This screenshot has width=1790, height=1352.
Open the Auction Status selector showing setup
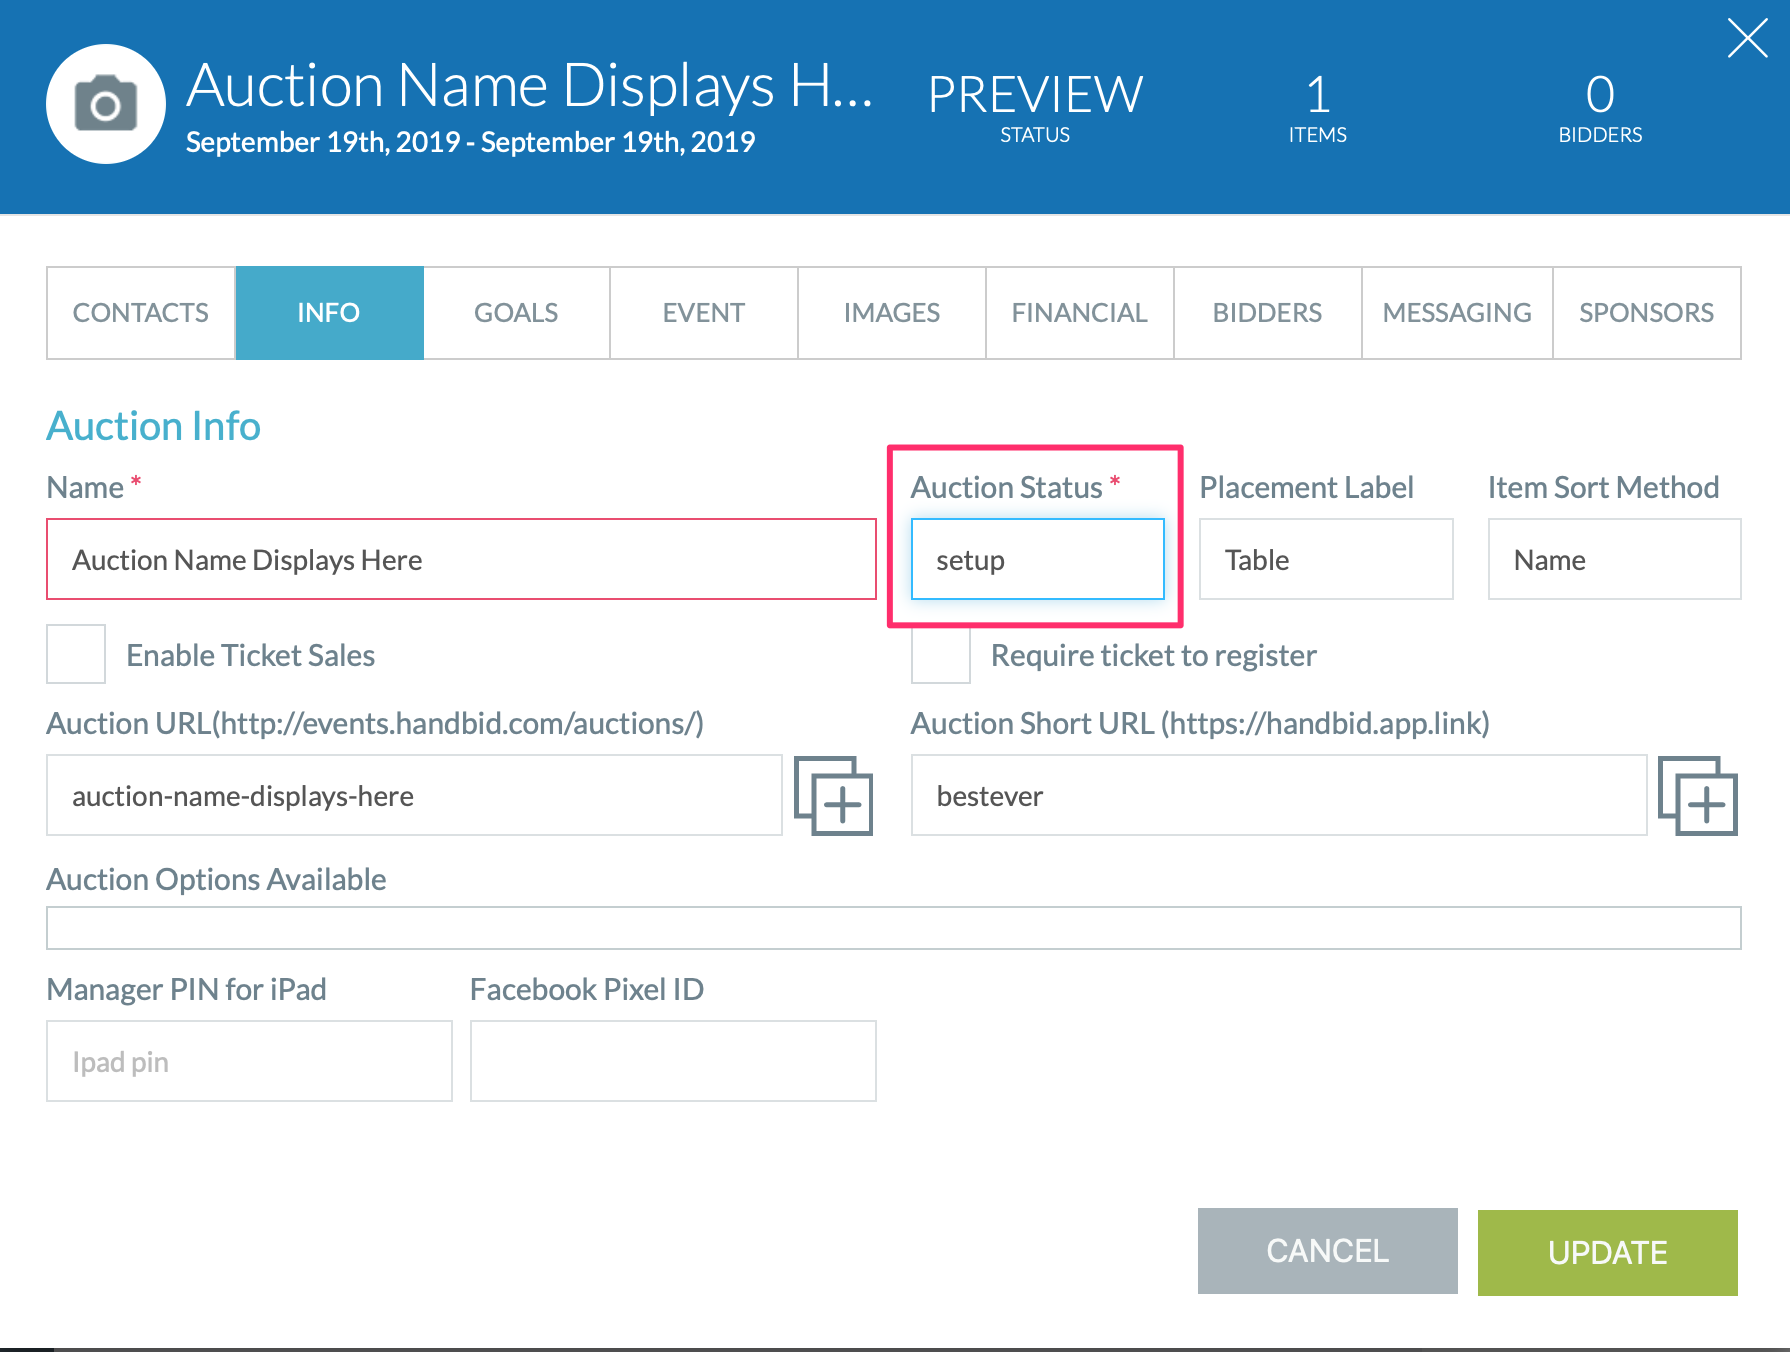coord(1037,559)
